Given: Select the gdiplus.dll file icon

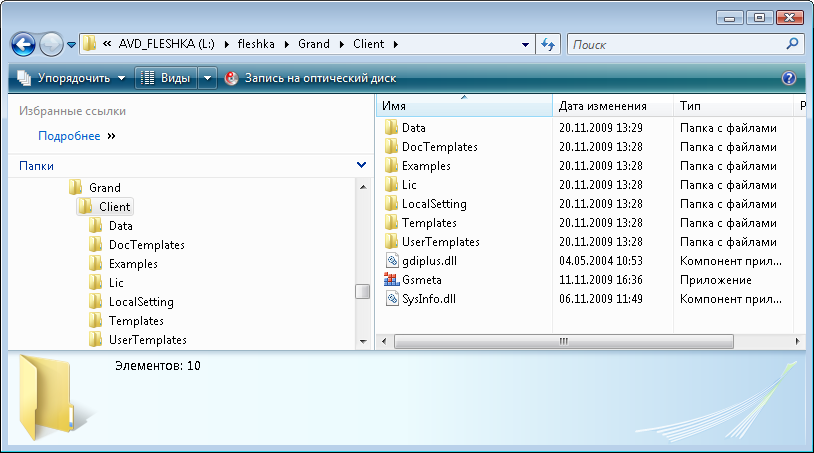Looking at the screenshot, I should click(391, 261).
